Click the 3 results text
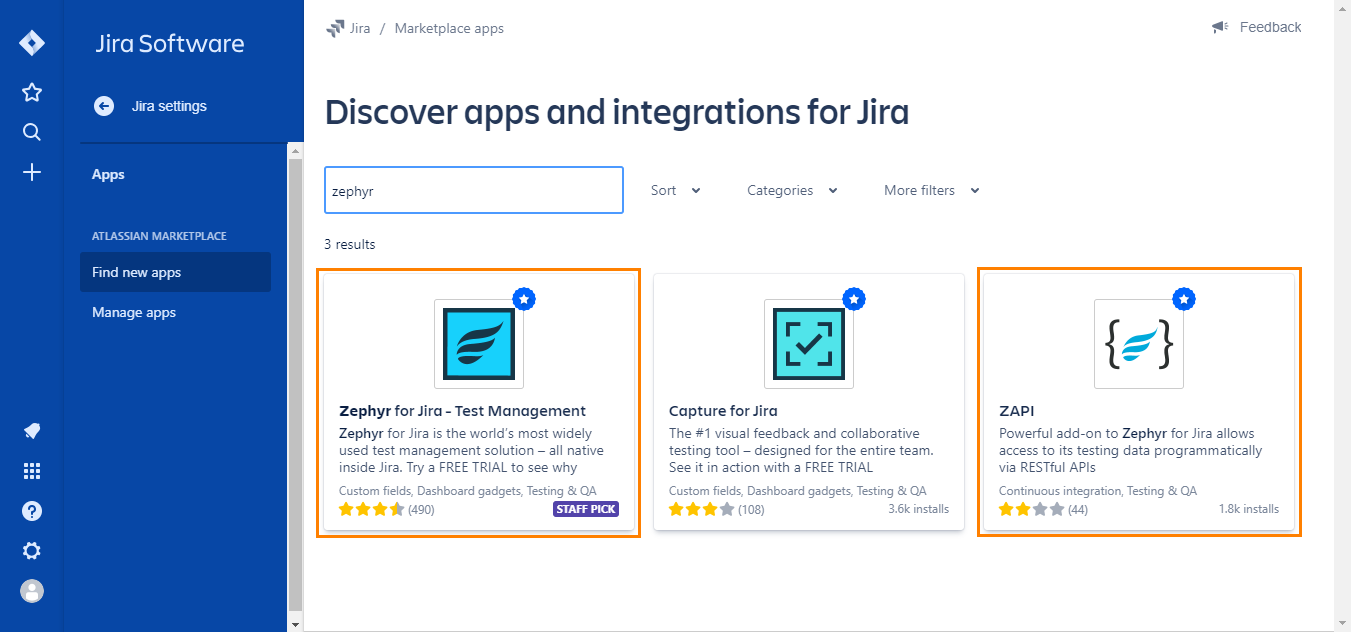 pyautogui.click(x=350, y=244)
